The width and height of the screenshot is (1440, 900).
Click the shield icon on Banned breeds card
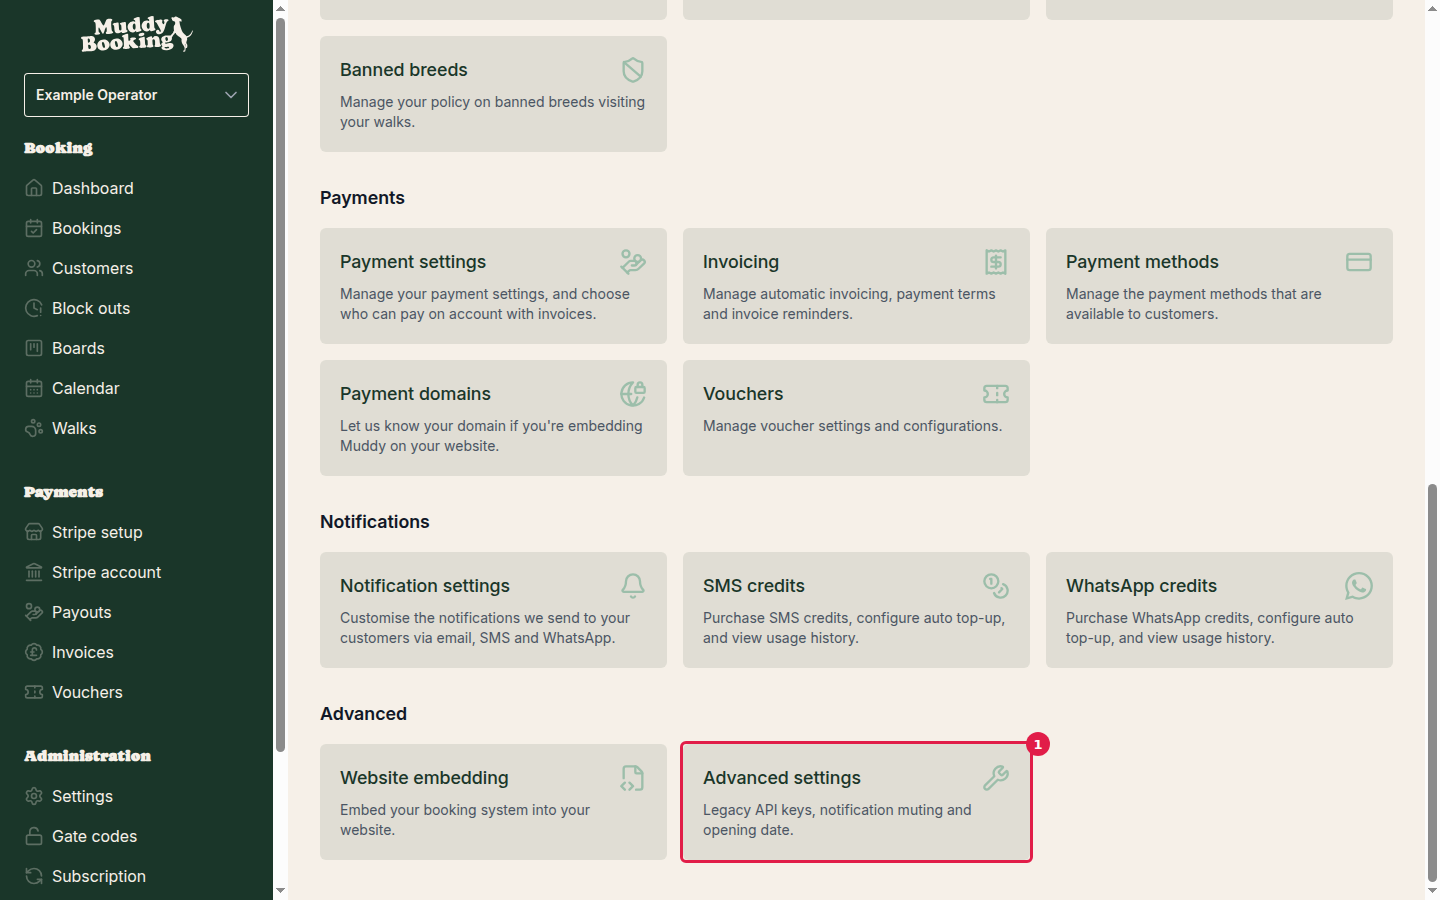click(632, 70)
